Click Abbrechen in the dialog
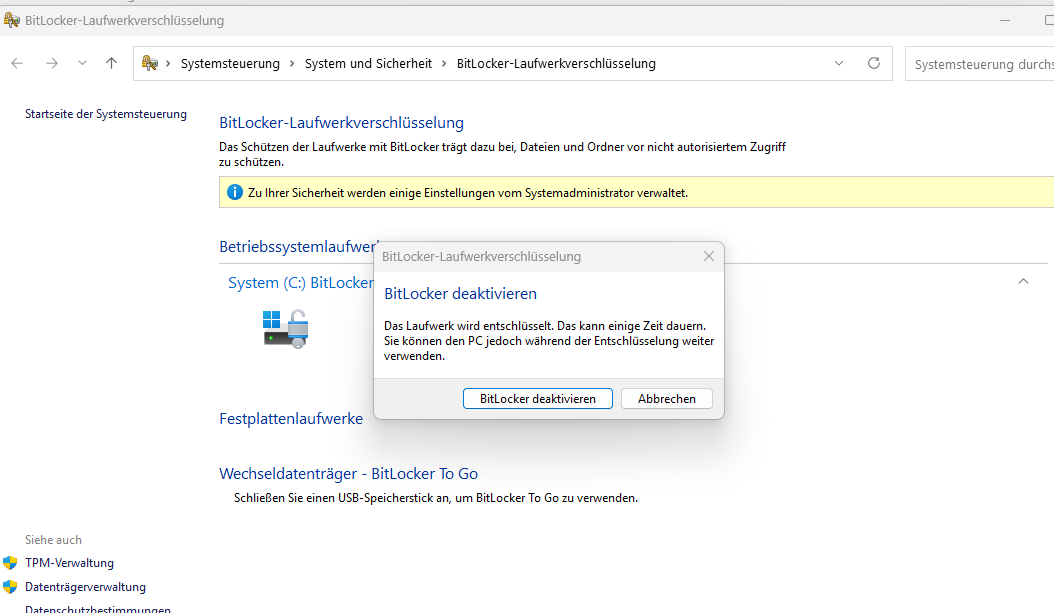 coord(667,399)
